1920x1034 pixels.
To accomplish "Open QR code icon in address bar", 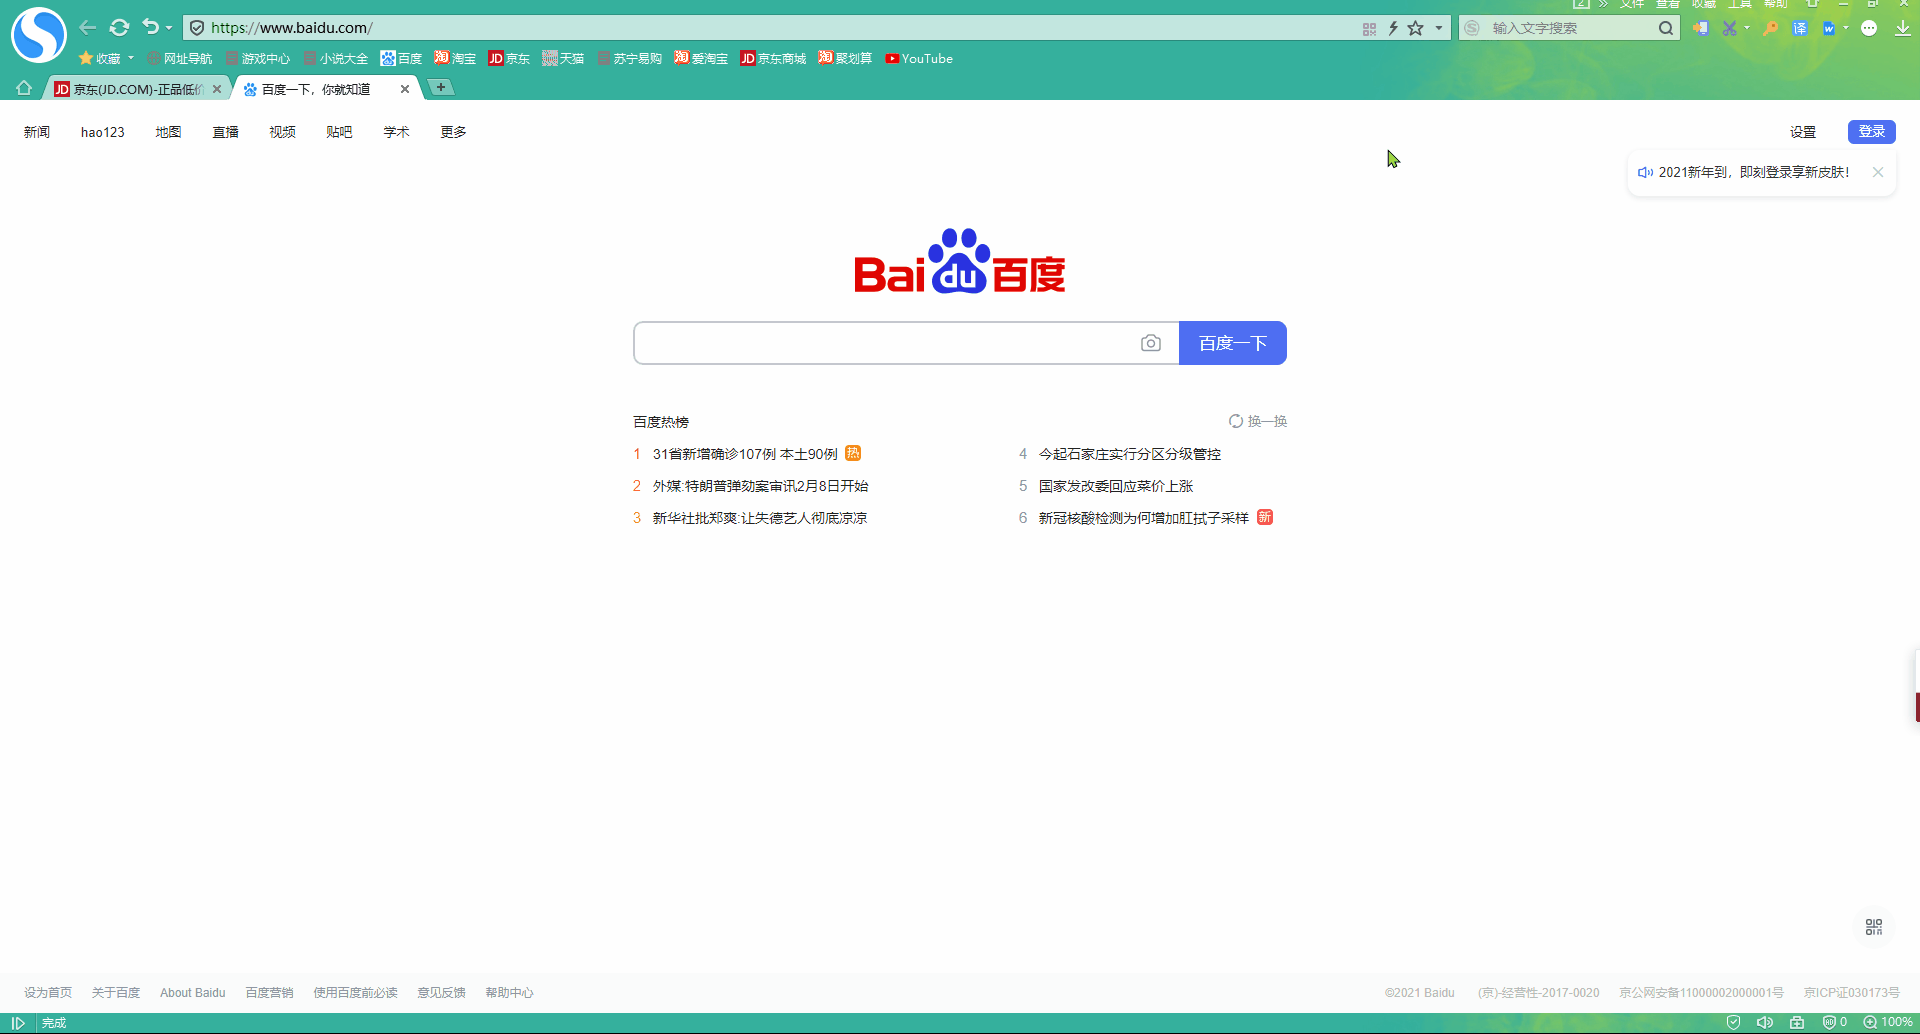I will pos(1369,29).
